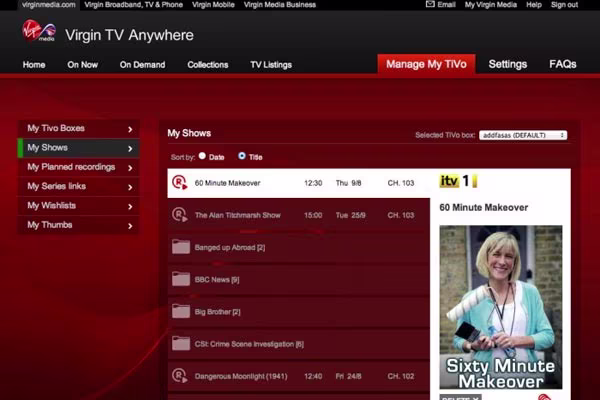Sort shows by Date
Viewport: 600px width, 400px height.
(x=202, y=156)
